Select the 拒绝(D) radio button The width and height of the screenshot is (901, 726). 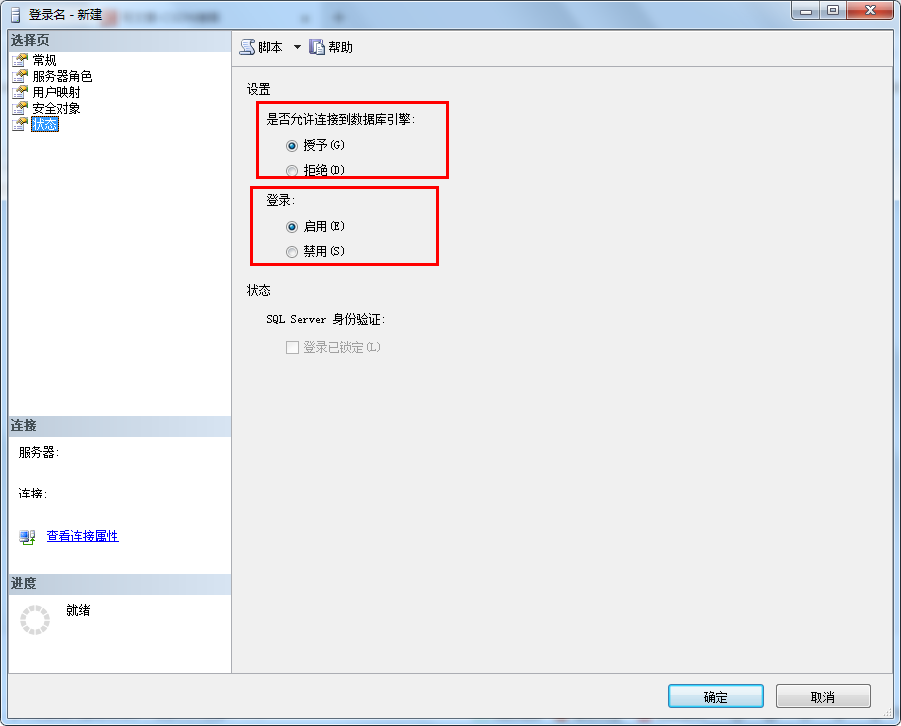pos(292,171)
